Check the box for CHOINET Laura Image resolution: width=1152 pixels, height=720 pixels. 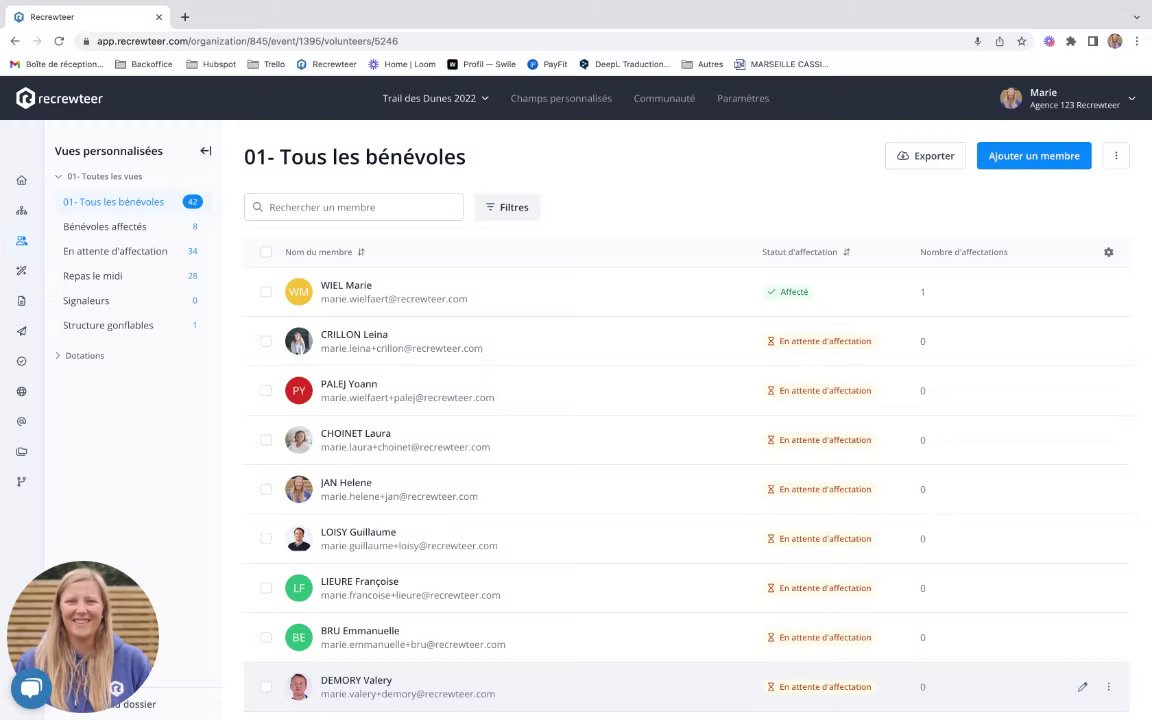tap(266, 440)
